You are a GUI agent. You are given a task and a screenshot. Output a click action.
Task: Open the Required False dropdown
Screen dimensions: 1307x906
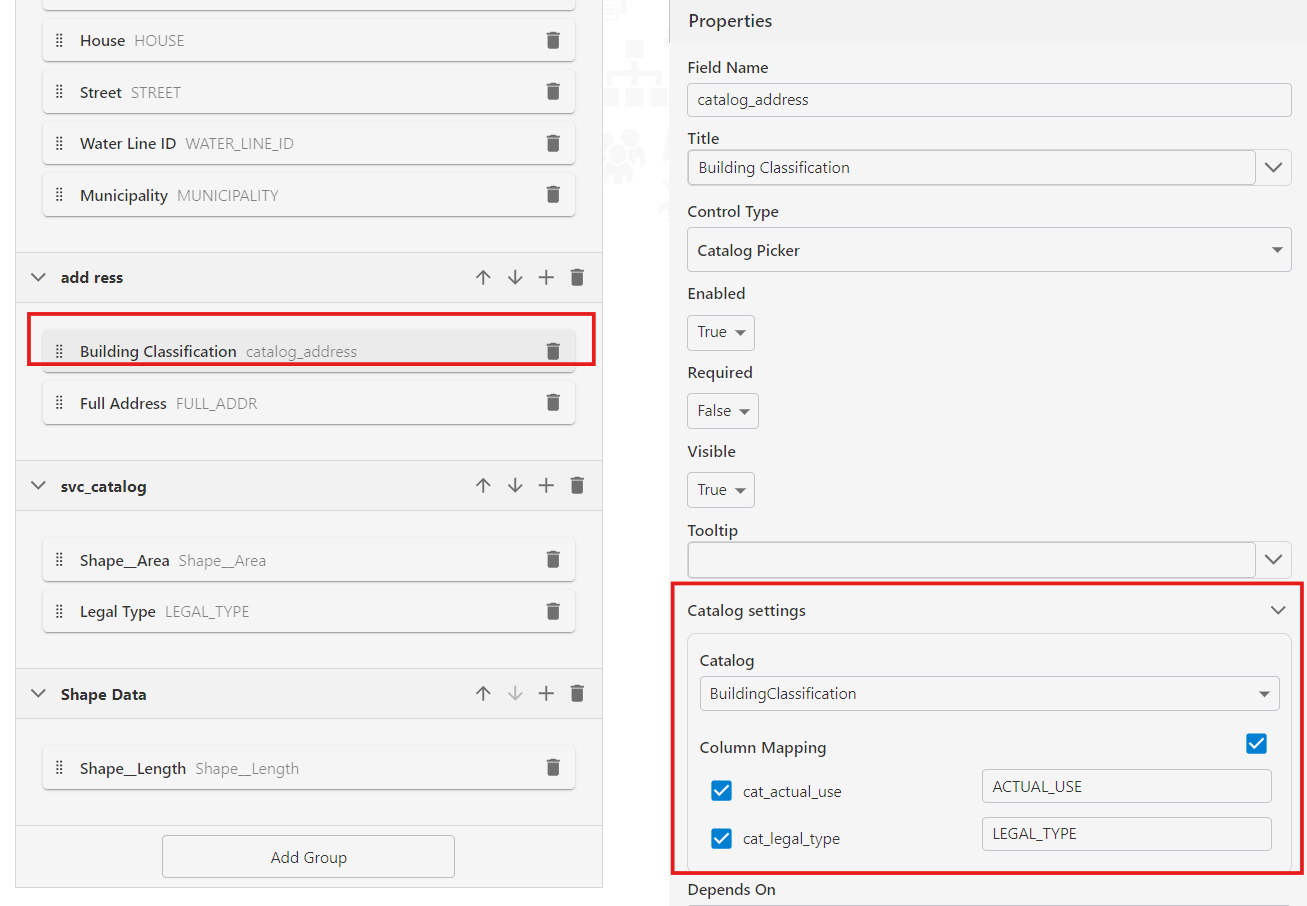(722, 411)
